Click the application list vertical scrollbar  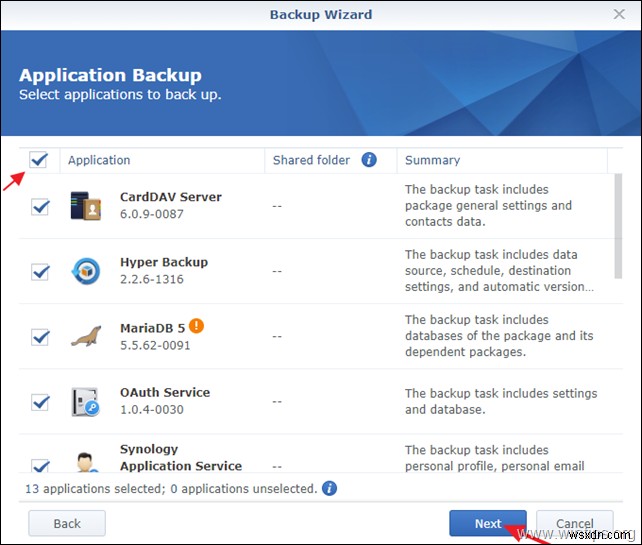pos(618,226)
